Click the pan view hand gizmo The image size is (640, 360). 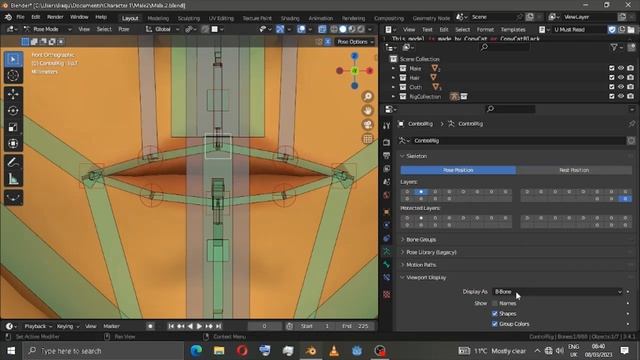point(368,111)
